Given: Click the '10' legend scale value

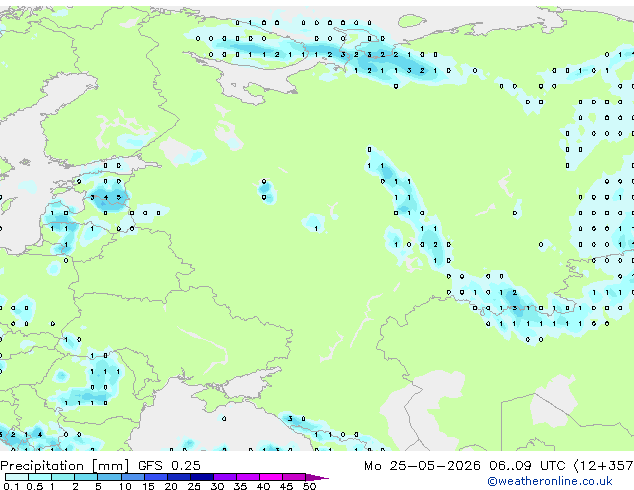Looking at the screenshot, I should point(125,486).
